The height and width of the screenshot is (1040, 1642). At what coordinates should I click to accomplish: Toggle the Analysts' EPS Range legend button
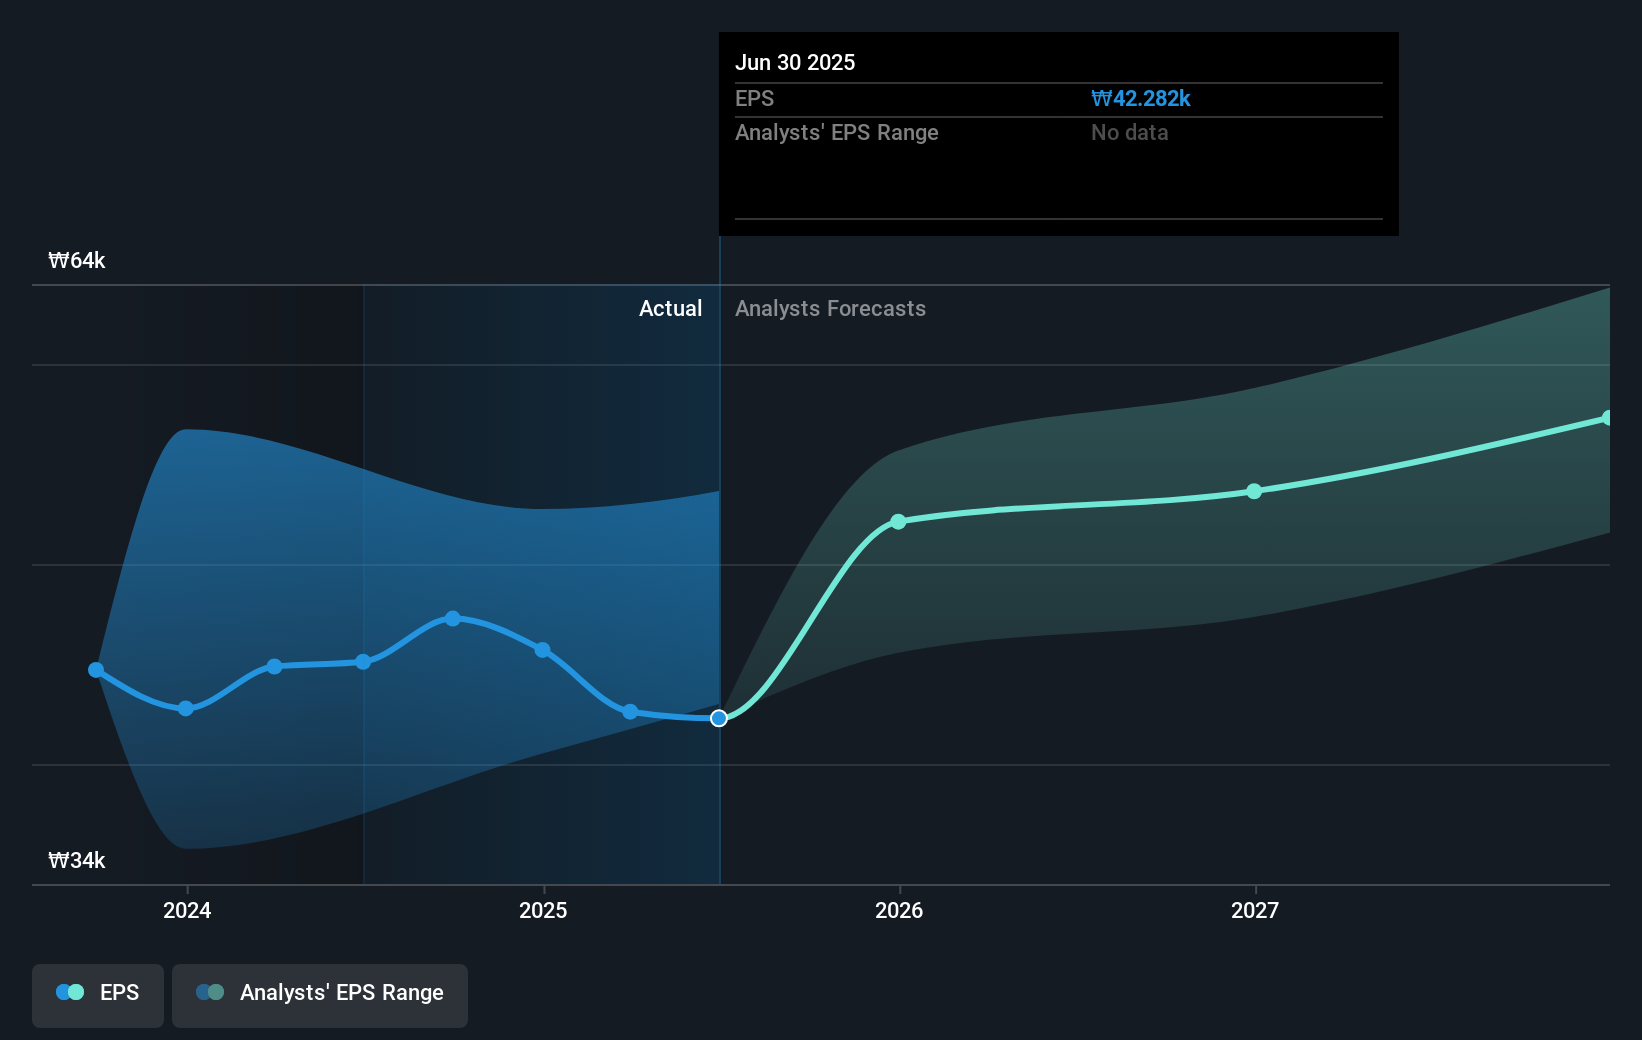[x=320, y=994]
